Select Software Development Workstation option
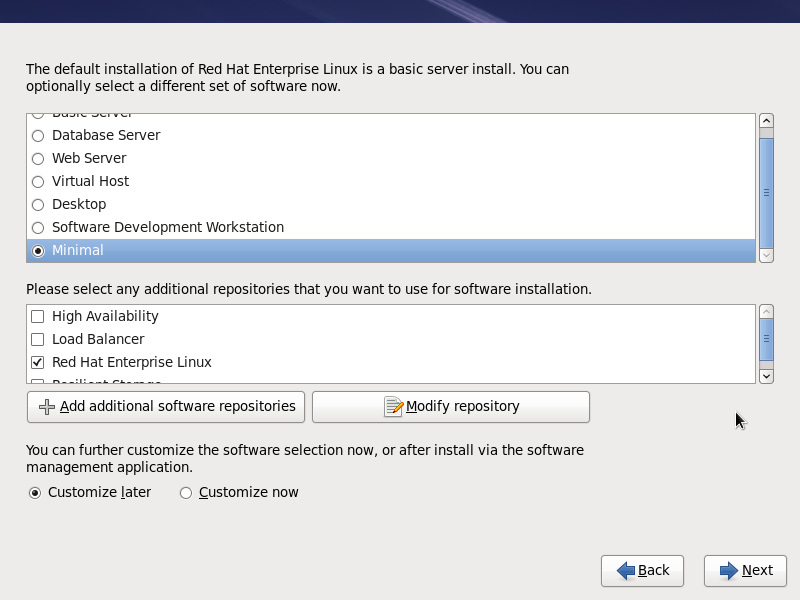 (x=38, y=228)
